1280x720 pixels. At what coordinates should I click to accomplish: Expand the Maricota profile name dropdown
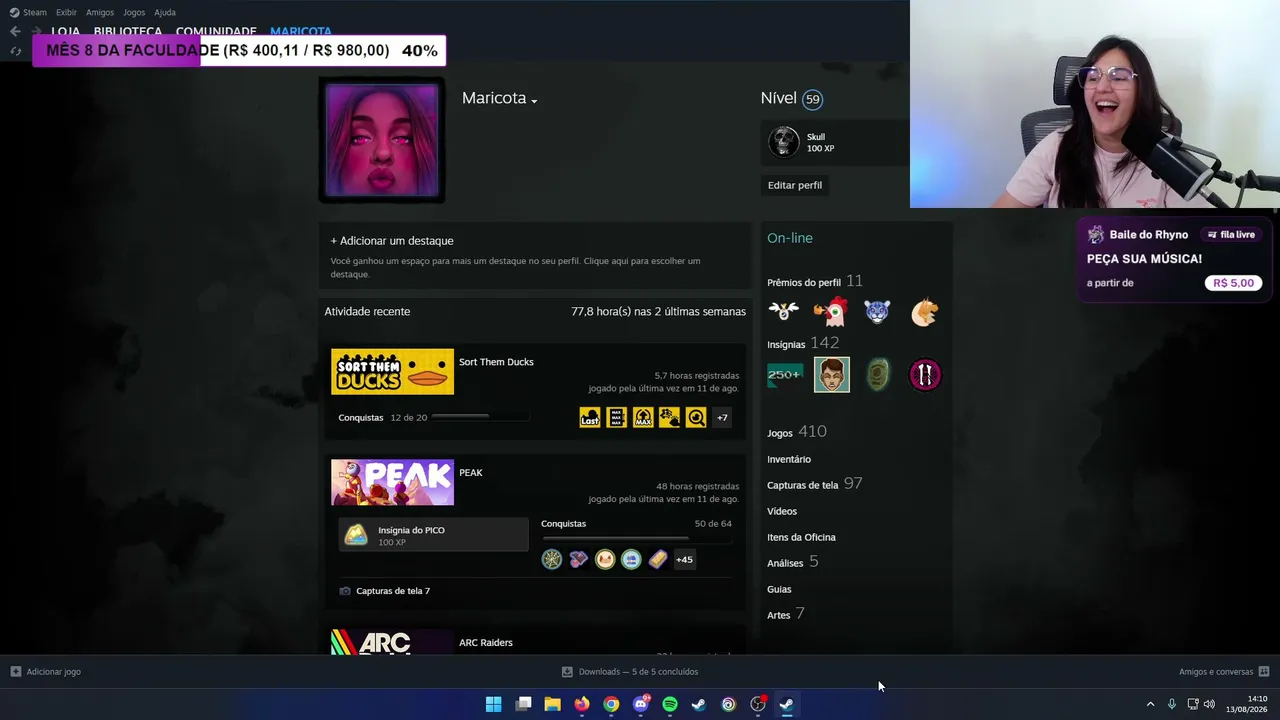[534, 101]
